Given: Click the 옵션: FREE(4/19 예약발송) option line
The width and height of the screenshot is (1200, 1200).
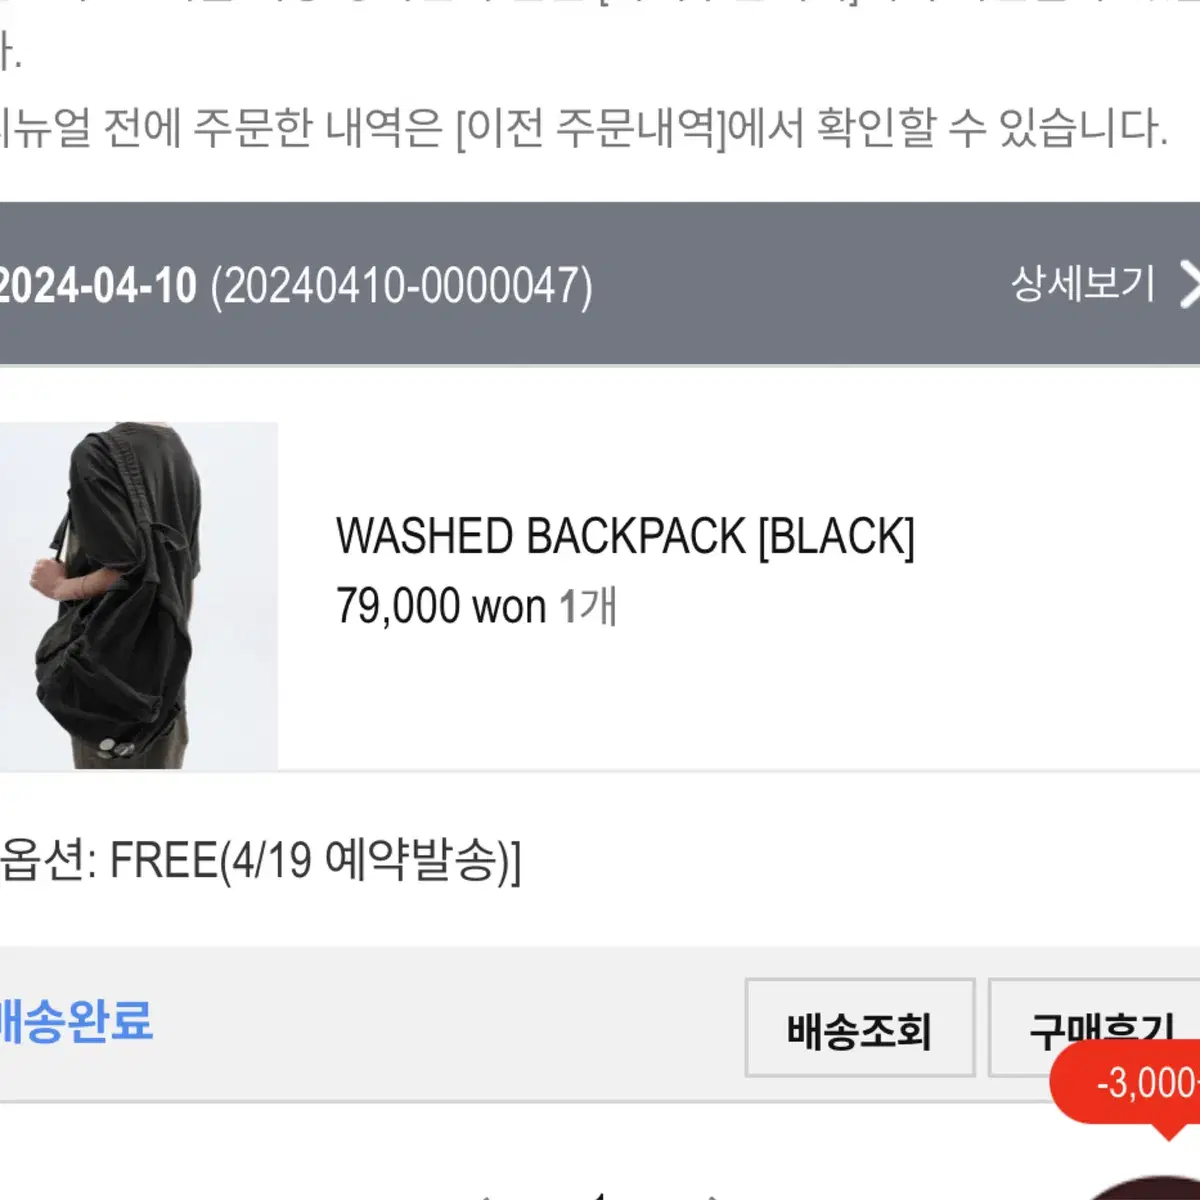Looking at the screenshot, I should pyautogui.click(x=260, y=860).
